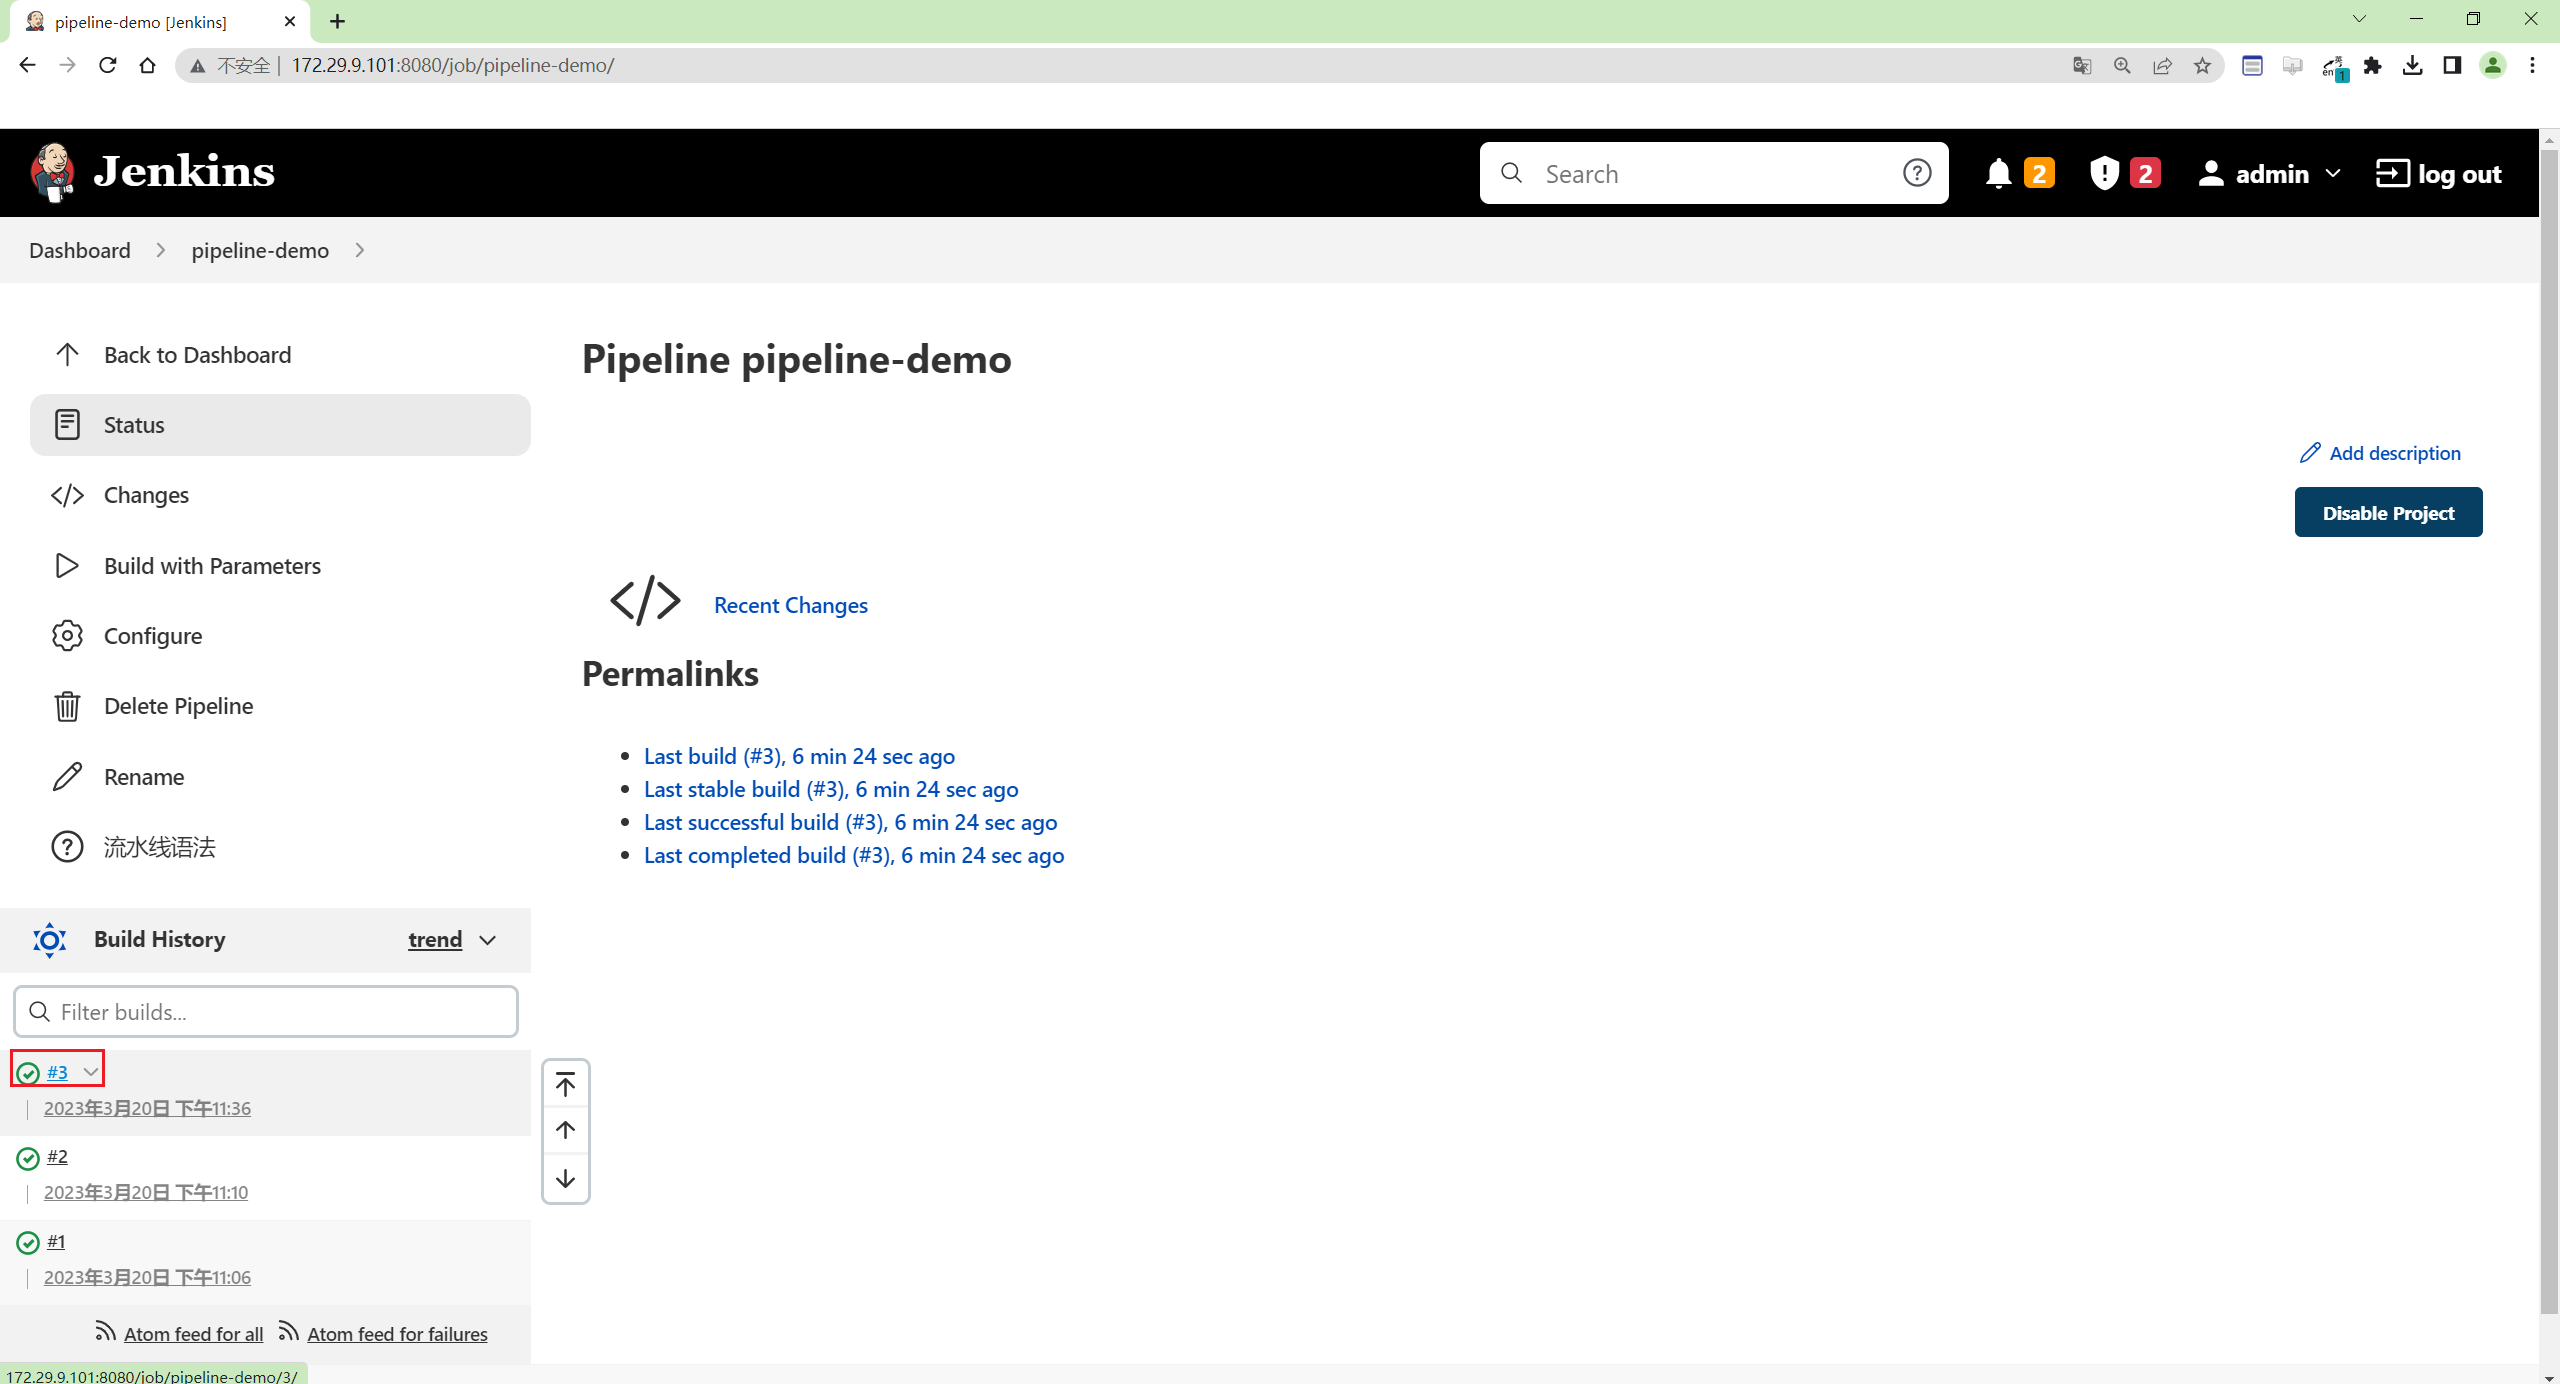Click the admin user icon

2211,173
